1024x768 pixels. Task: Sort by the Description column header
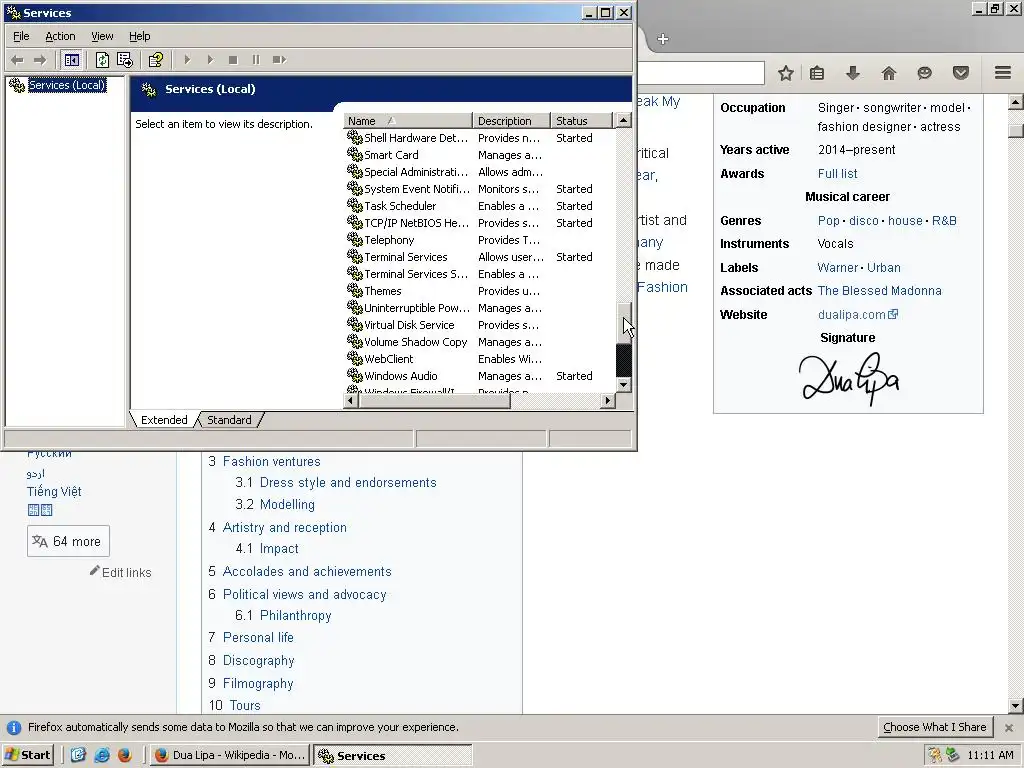tap(511, 121)
